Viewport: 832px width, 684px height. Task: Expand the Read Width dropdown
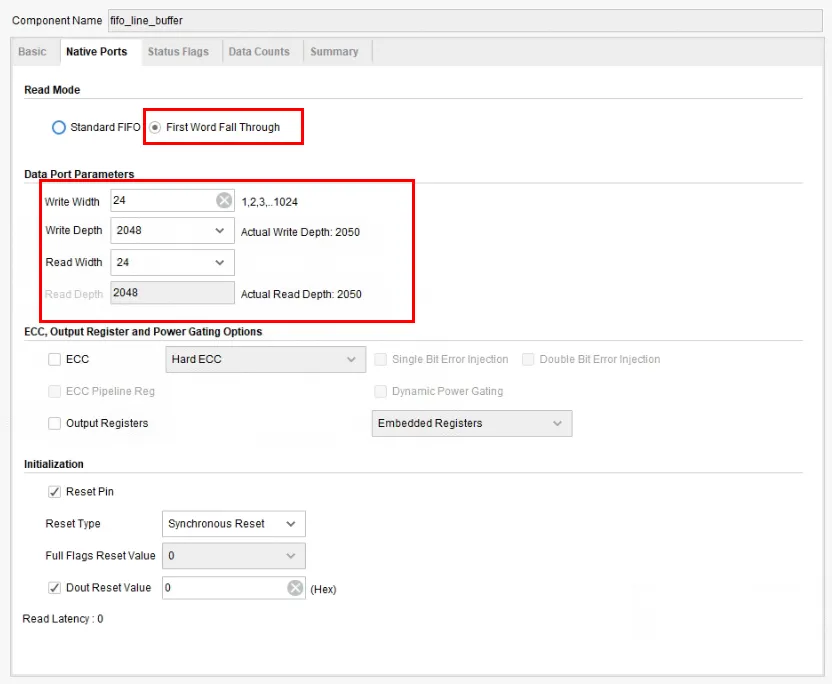(x=172, y=263)
